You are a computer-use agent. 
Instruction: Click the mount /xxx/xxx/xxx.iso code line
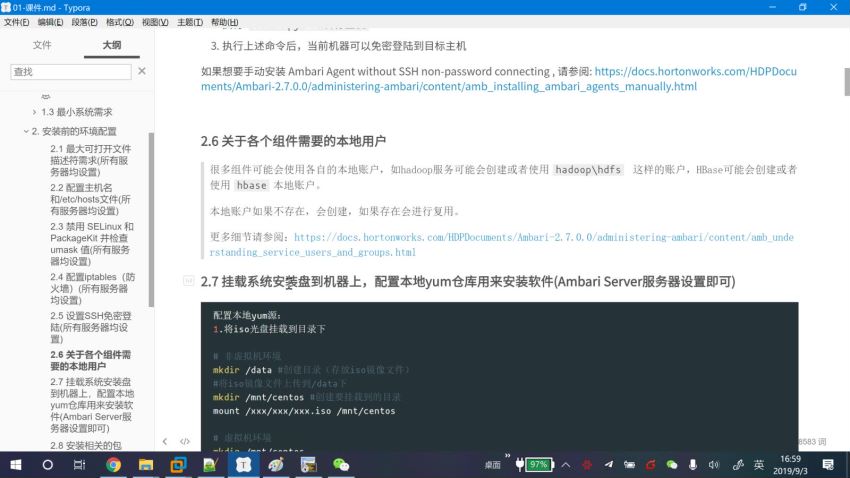coord(304,411)
